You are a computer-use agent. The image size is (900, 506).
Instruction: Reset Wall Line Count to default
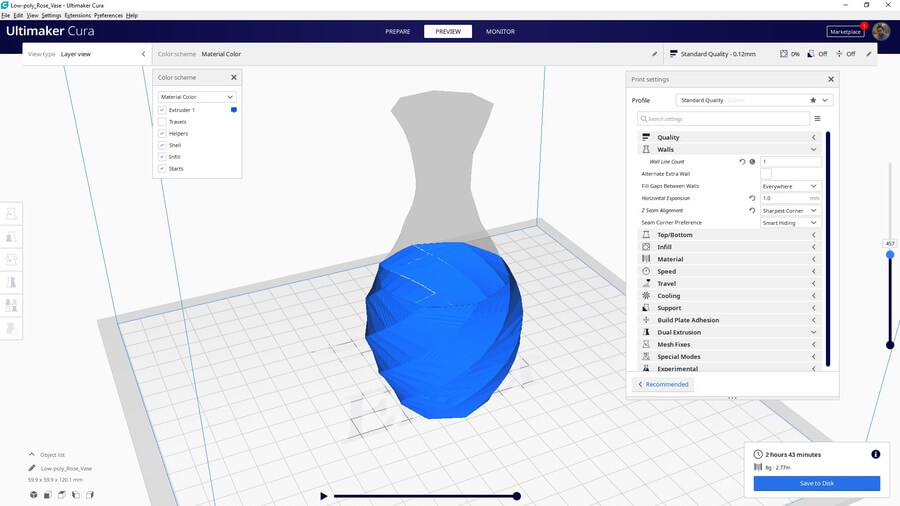742,161
